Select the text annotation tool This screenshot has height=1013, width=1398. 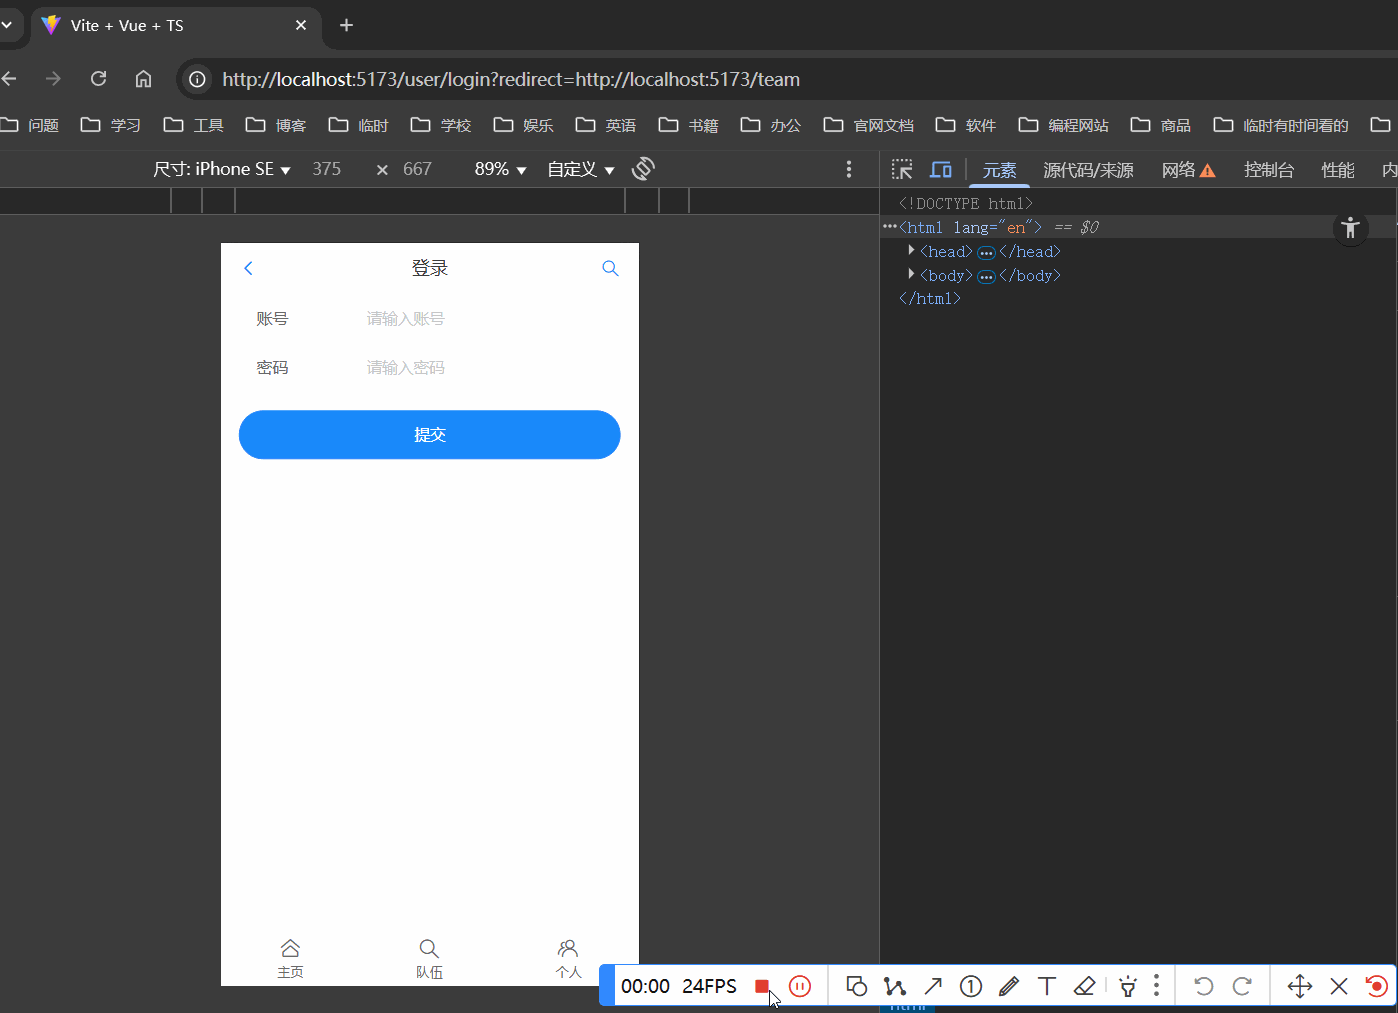[1047, 986]
